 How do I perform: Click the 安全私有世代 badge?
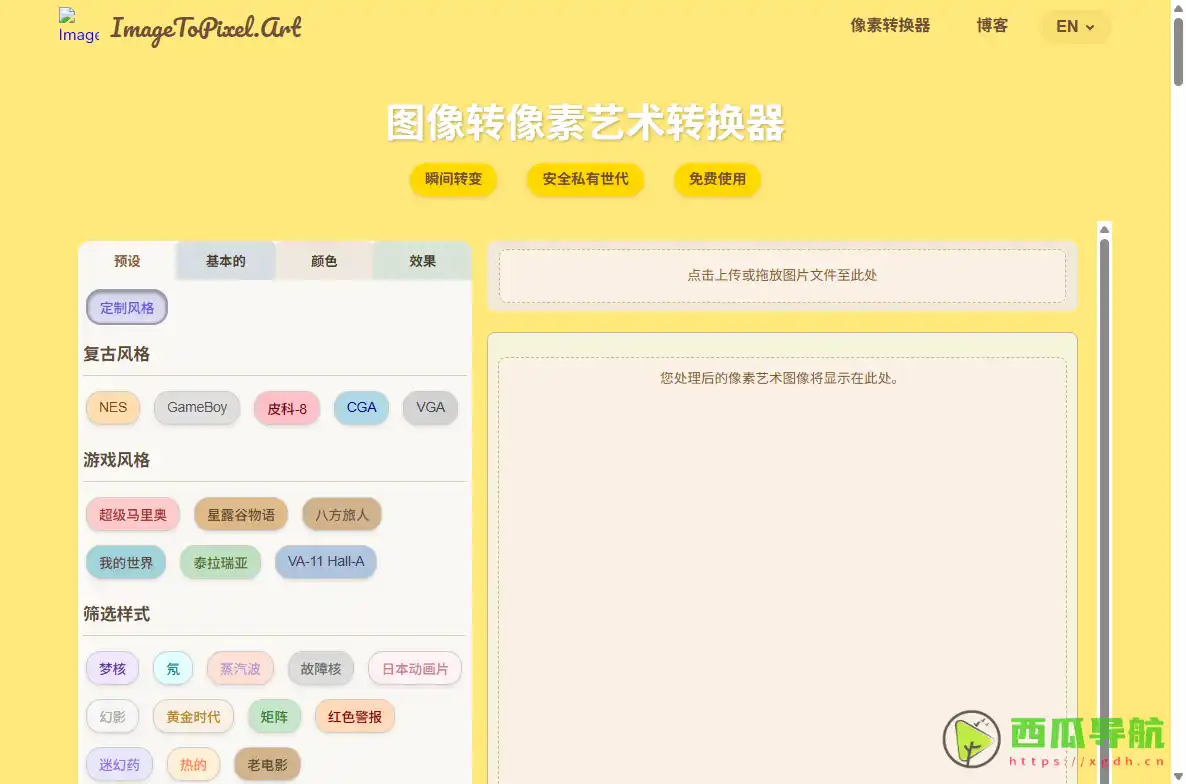click(x=585, y=179)
